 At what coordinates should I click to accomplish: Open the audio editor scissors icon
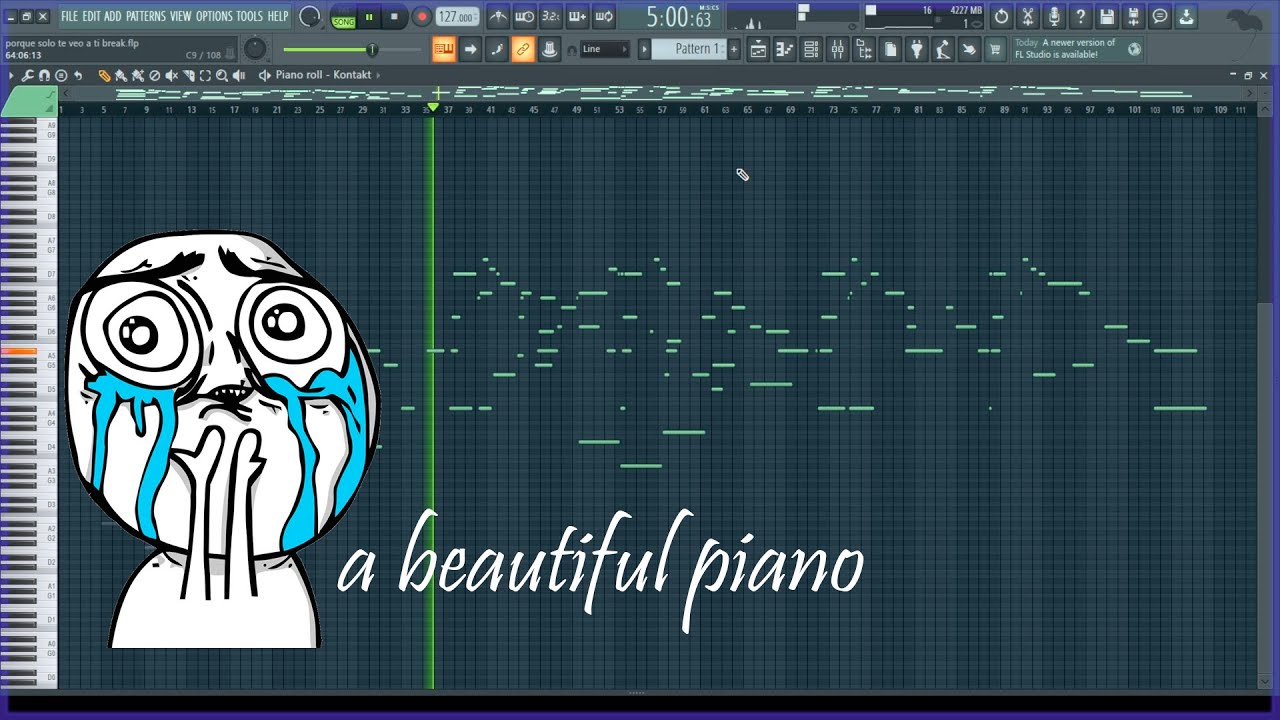1027,17
